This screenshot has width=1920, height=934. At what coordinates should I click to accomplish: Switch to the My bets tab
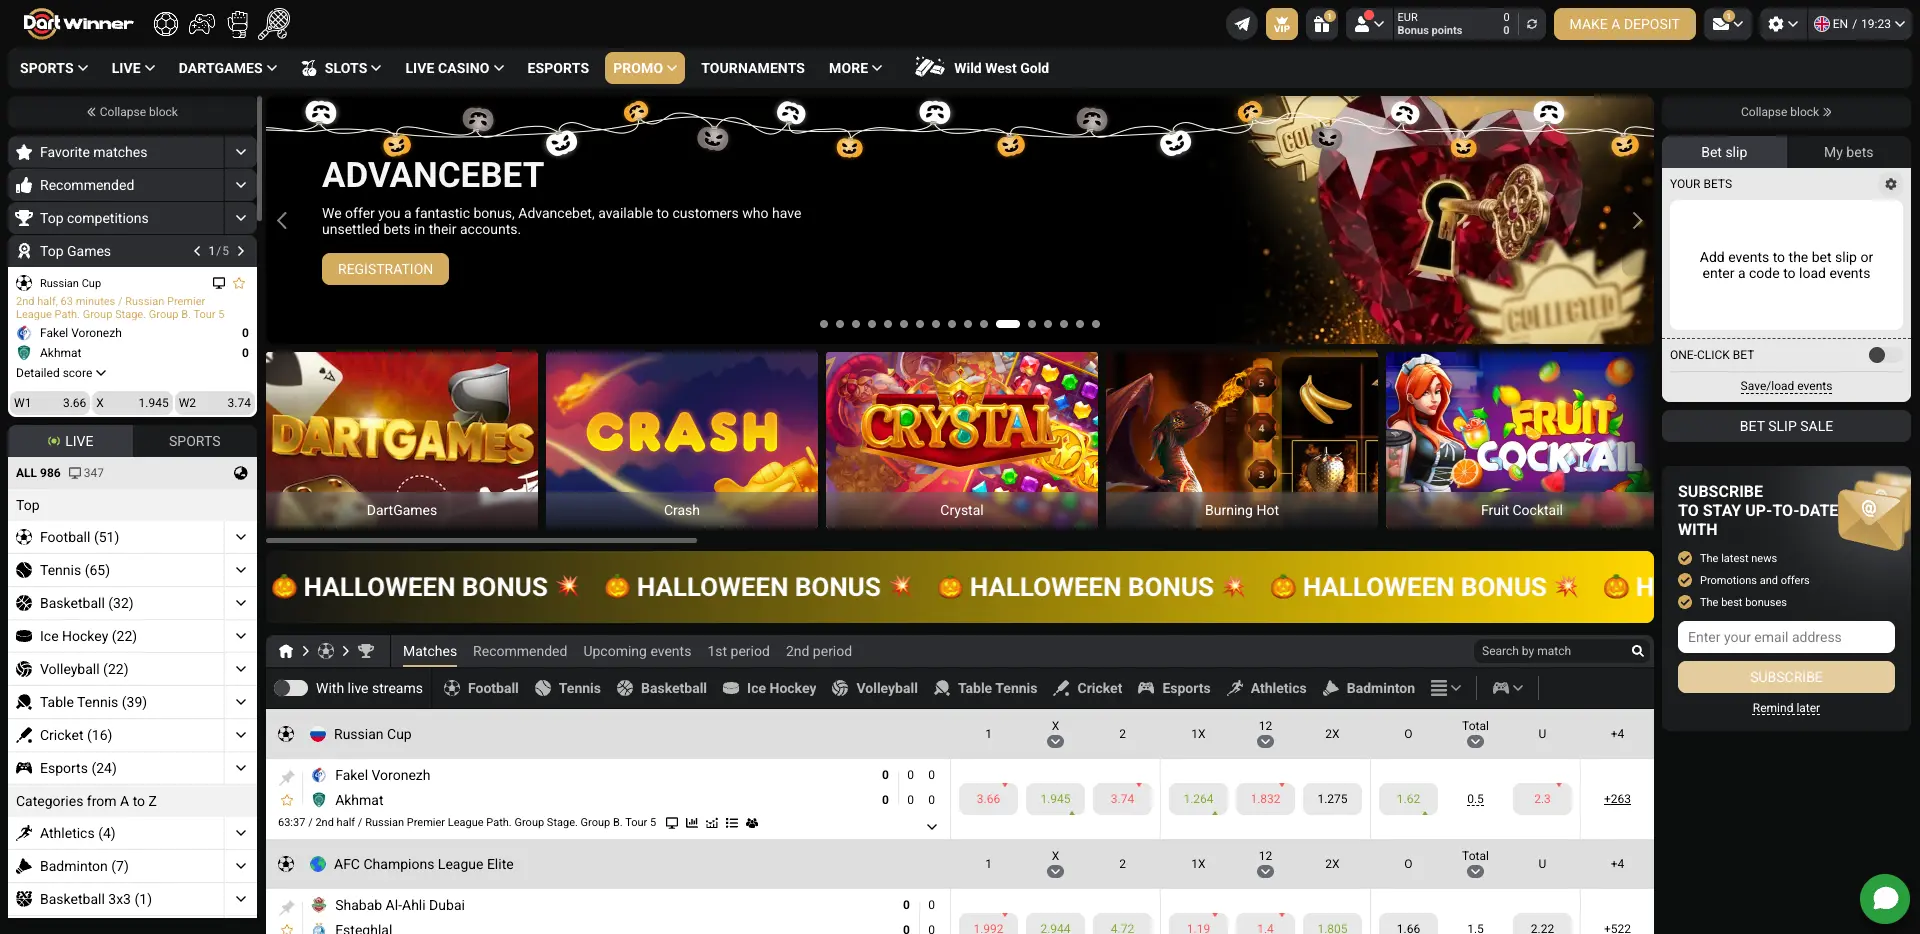pos(1848,152)
